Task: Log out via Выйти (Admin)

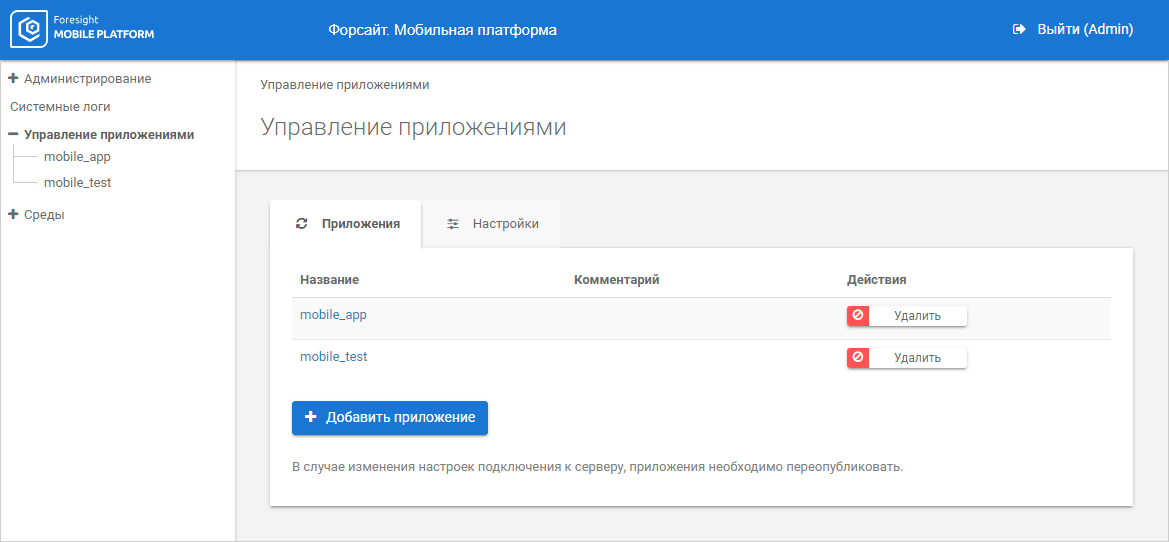Action: tap(1074, 30)
